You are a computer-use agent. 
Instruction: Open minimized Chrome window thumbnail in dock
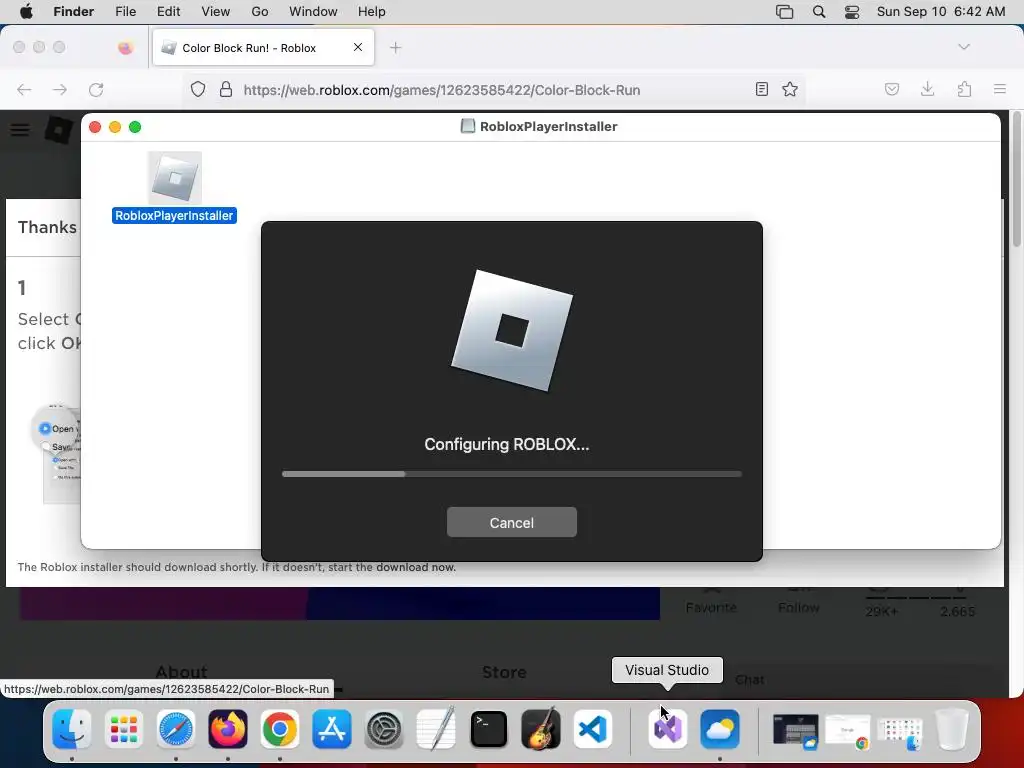(848, 731)
